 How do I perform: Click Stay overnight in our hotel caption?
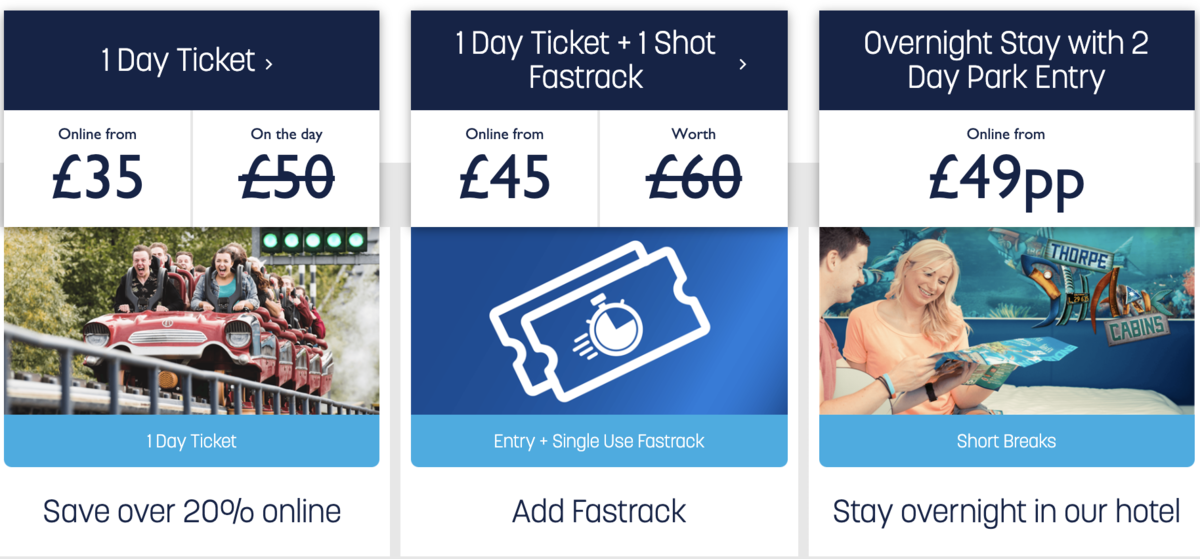[x=1006, y=512]
